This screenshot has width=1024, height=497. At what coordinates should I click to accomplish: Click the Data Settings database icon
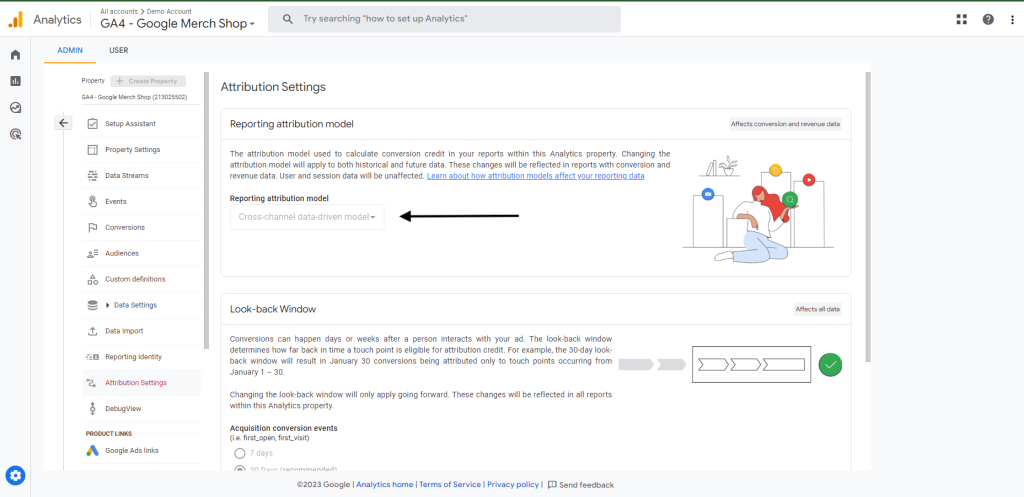coord(92,305)
